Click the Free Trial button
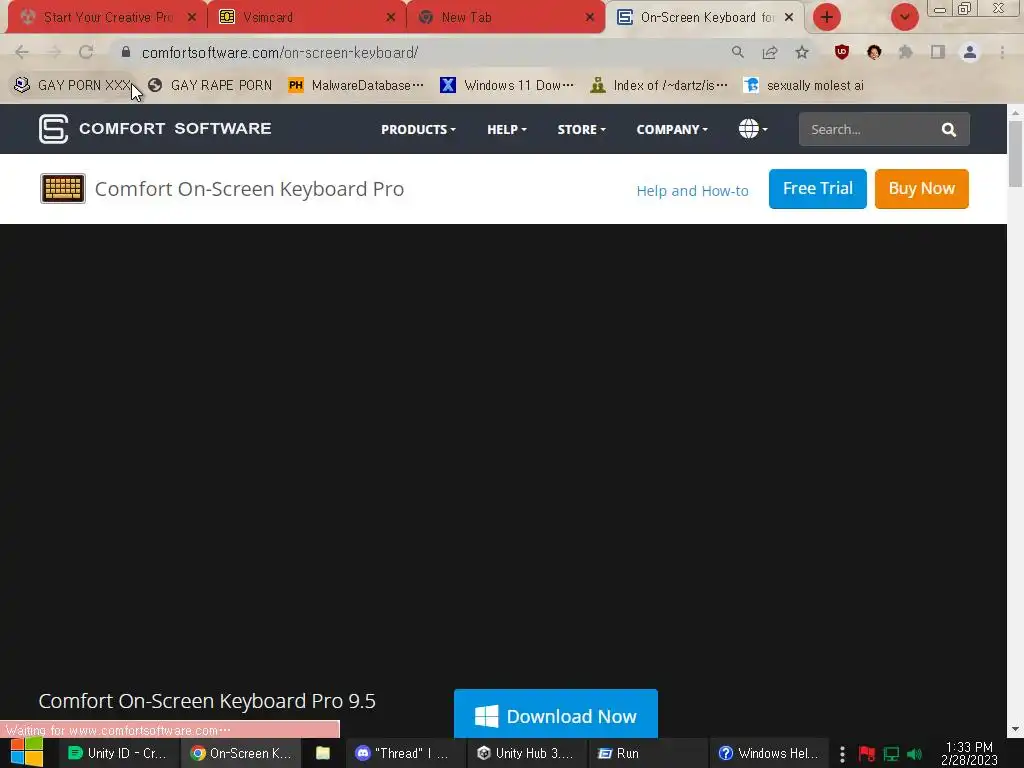The height and width of the screenshot is (768, 1024). pos(818,189)
